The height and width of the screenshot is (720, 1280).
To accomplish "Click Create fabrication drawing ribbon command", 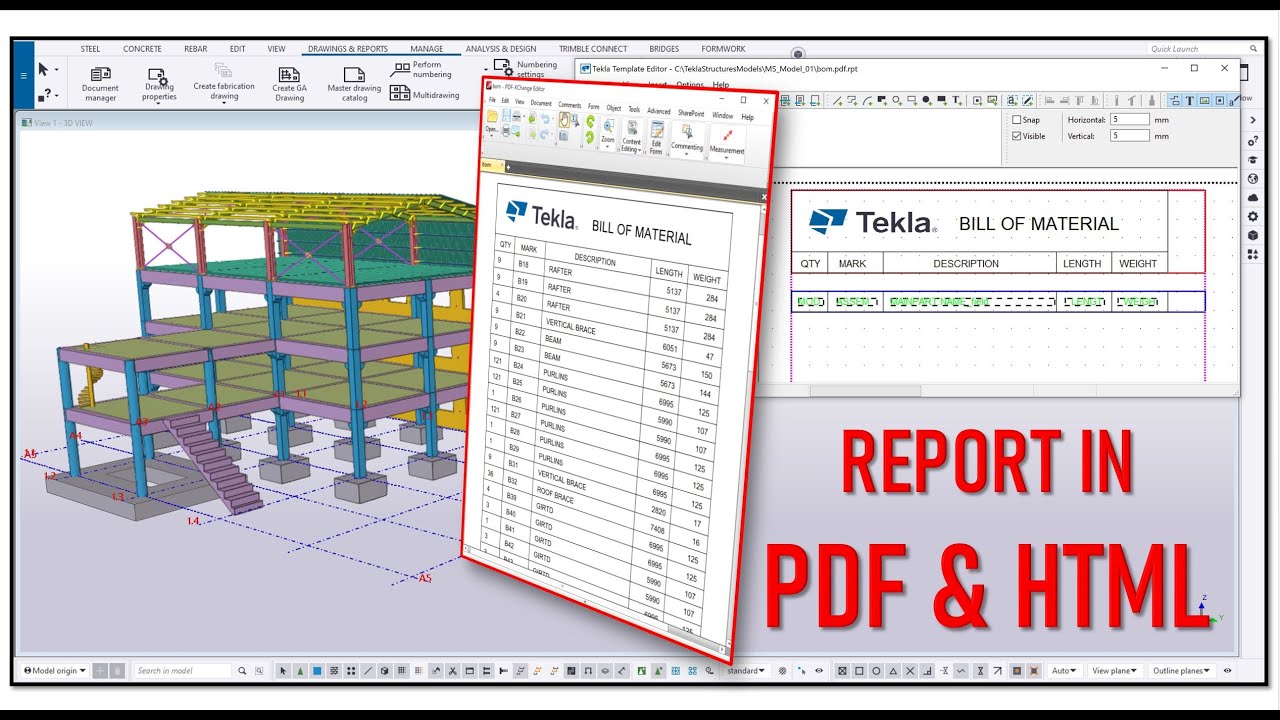I will coord(224,82).
